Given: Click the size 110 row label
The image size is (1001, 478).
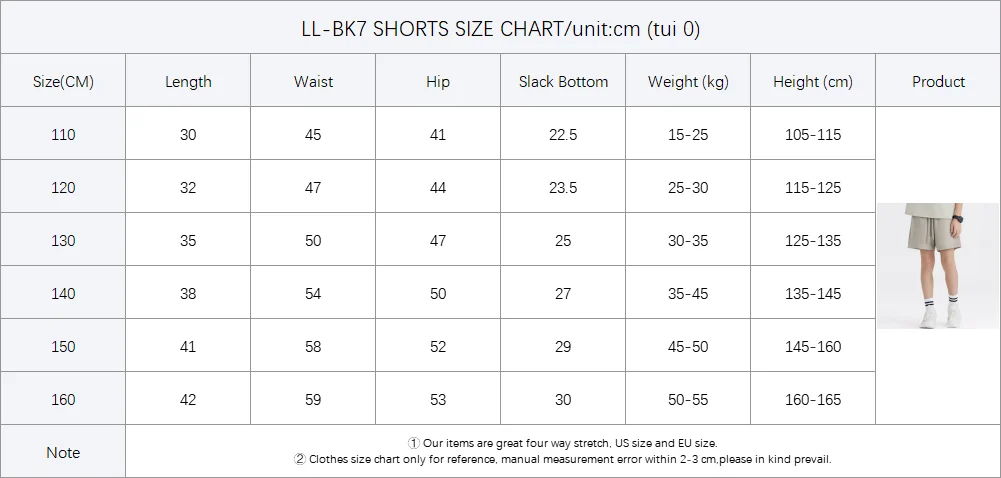Looking at the screenshot, I should [x=63, y=135].
